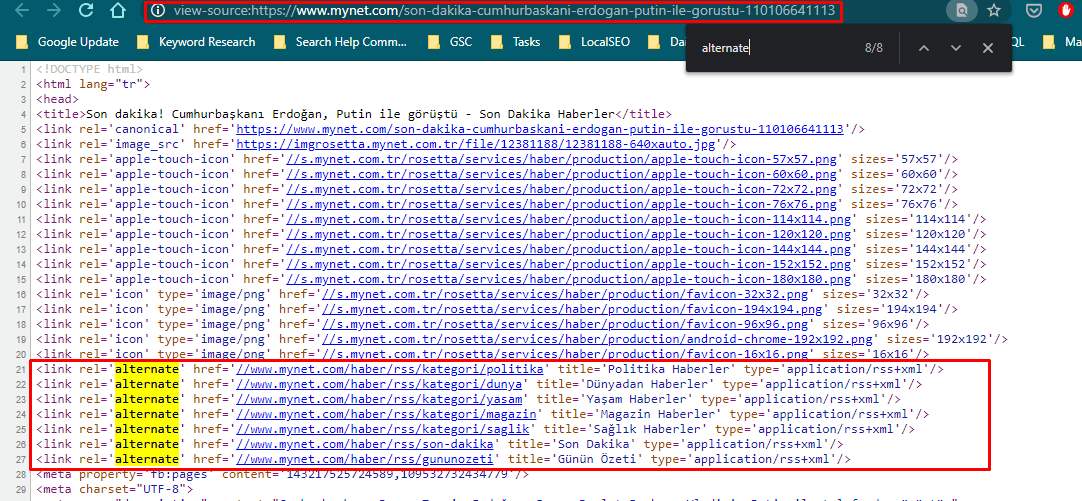Focus the find bar input containing 'alternate'
1082x501 pixels.
[776, 48]
